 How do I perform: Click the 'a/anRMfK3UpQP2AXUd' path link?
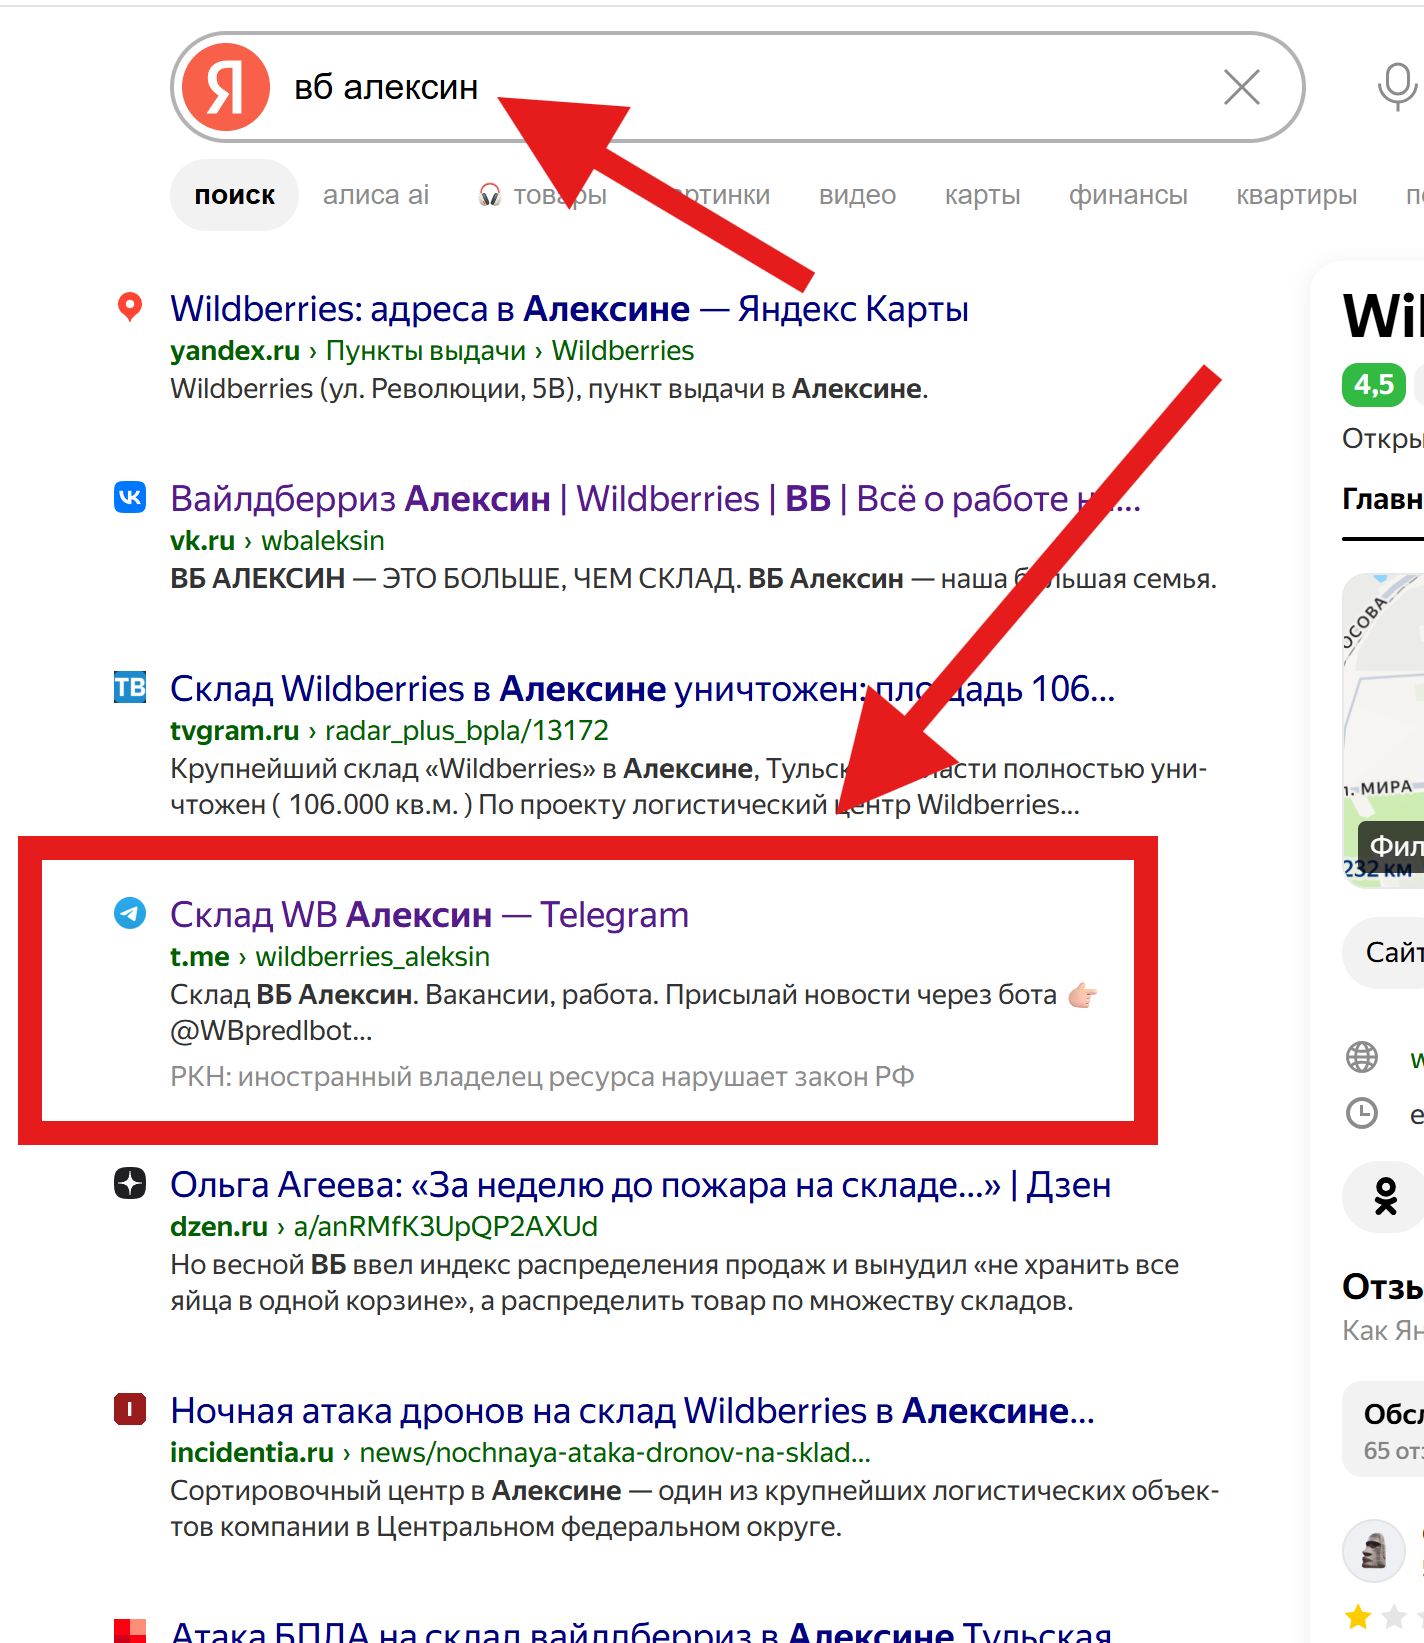click(x=446, y=1227)
